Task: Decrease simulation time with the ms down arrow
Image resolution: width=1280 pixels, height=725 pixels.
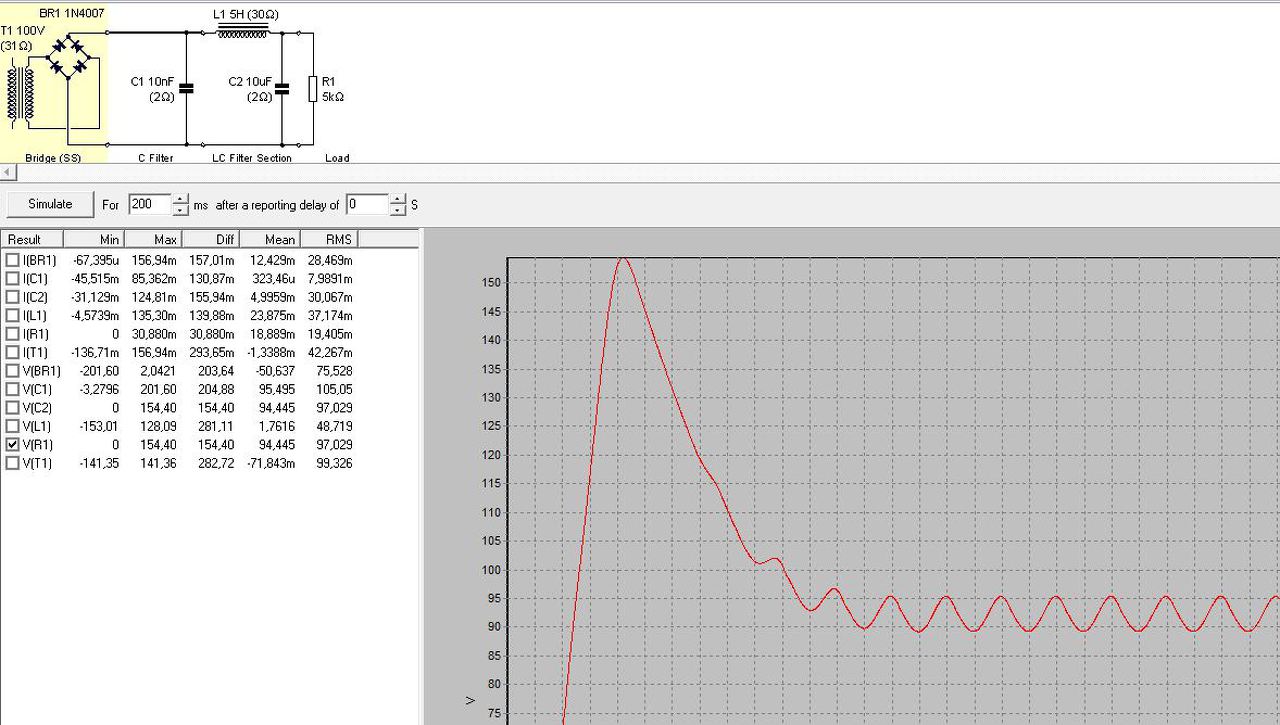Action: point(180,210)
